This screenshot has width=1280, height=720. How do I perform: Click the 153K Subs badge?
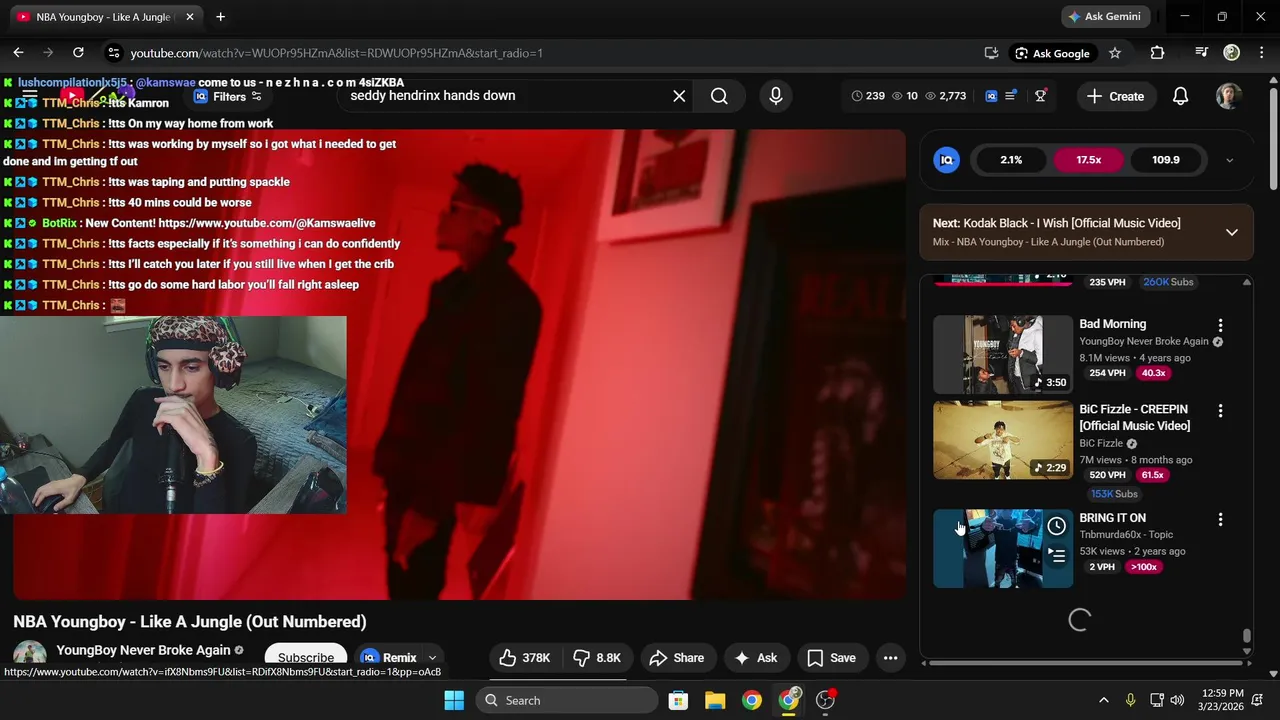coord(1114,494)
